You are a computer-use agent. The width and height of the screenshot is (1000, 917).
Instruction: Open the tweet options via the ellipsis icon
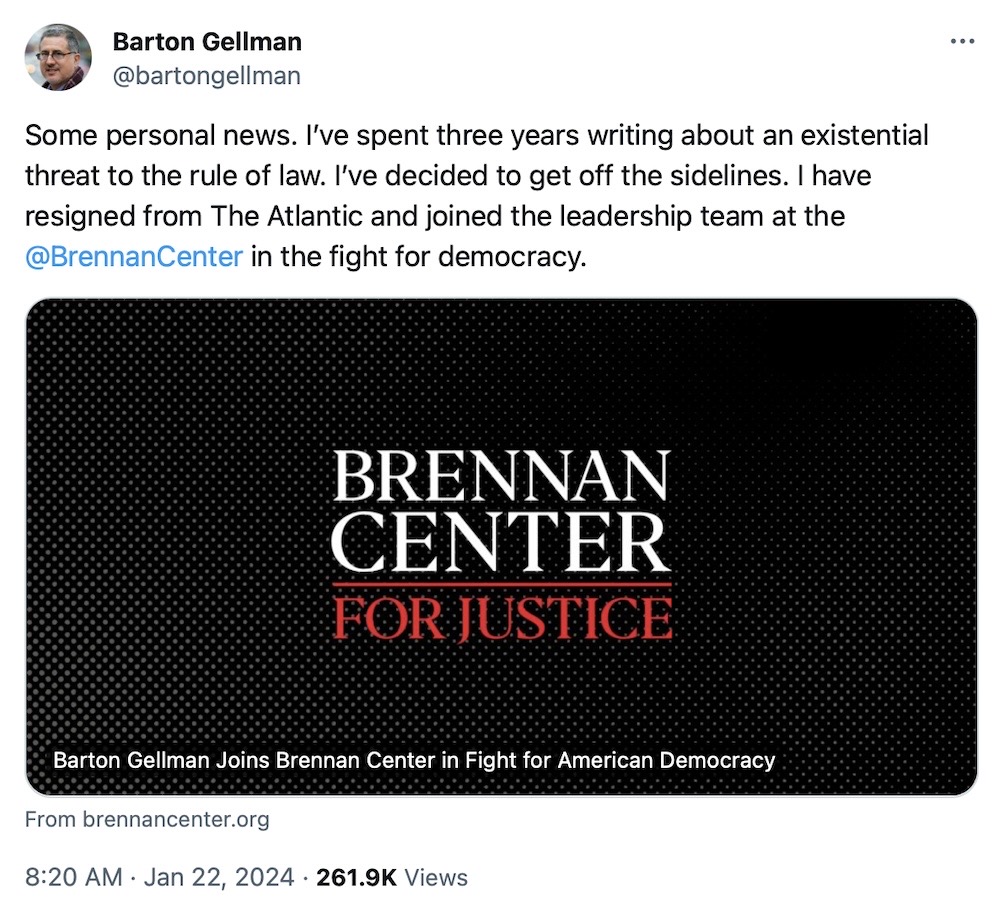(963, 40)
